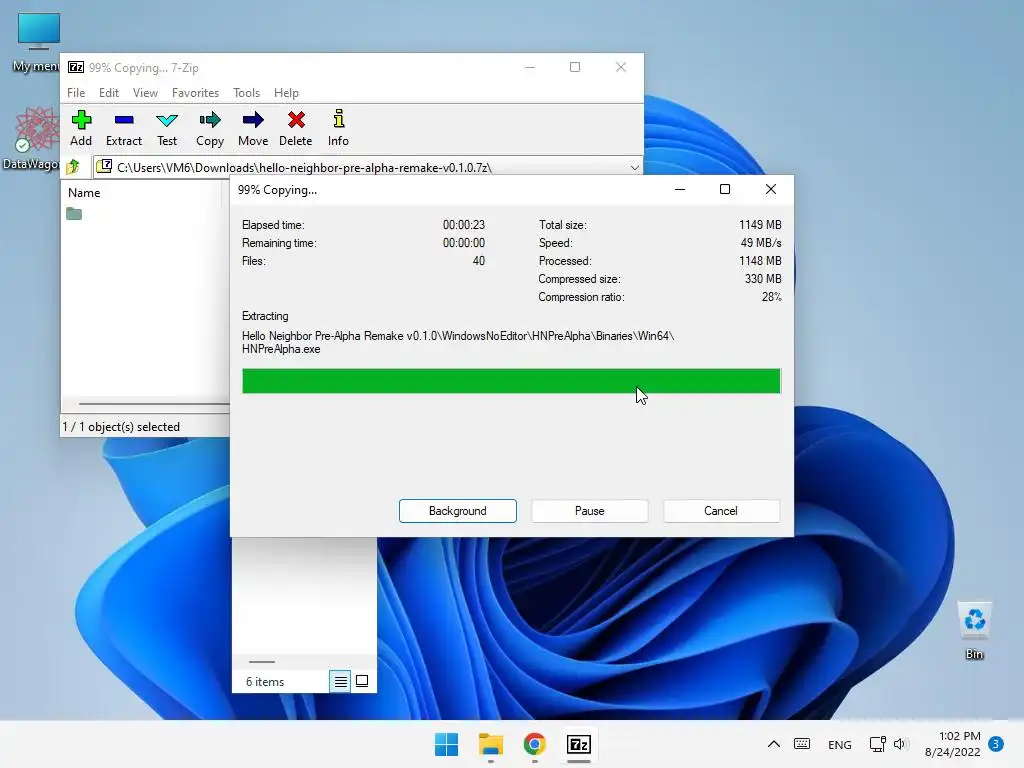
Task: Open the Windows Start menu
Action: coord(447,744)
